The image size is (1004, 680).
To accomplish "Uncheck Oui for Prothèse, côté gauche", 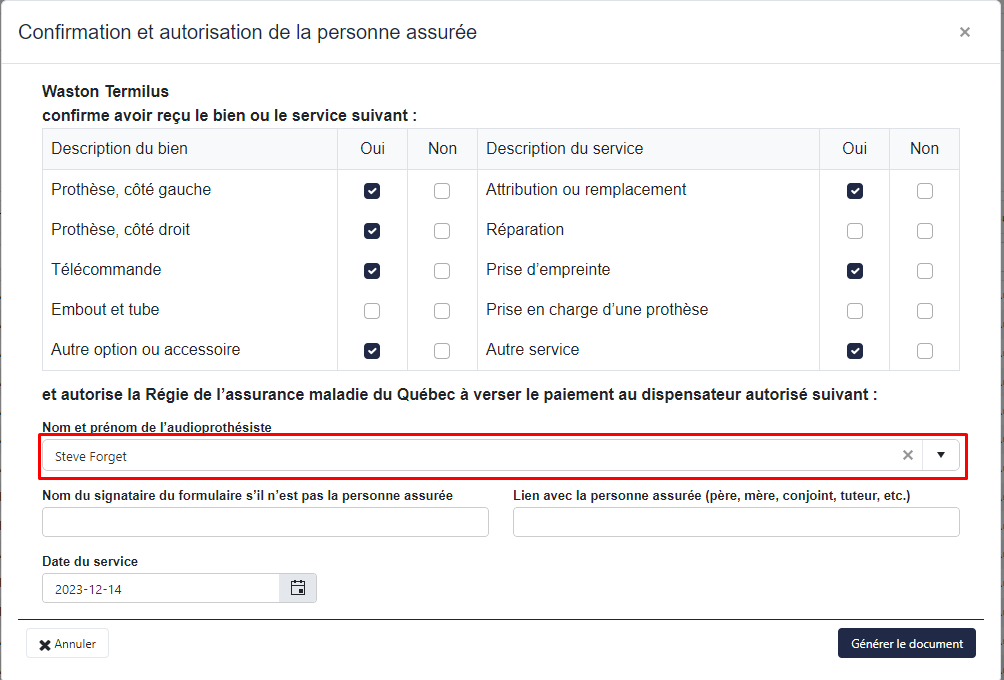I will (x=372, y=191).
